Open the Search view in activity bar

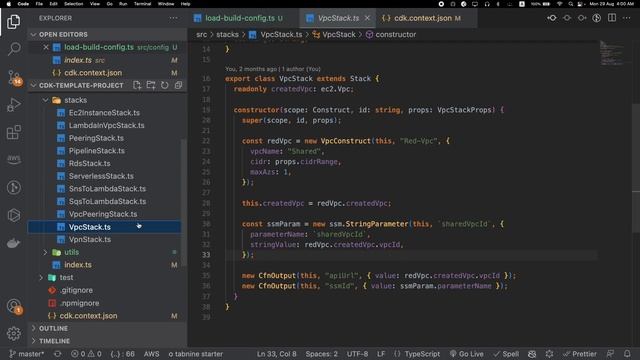pyautogui.click(x=13, y=49)
